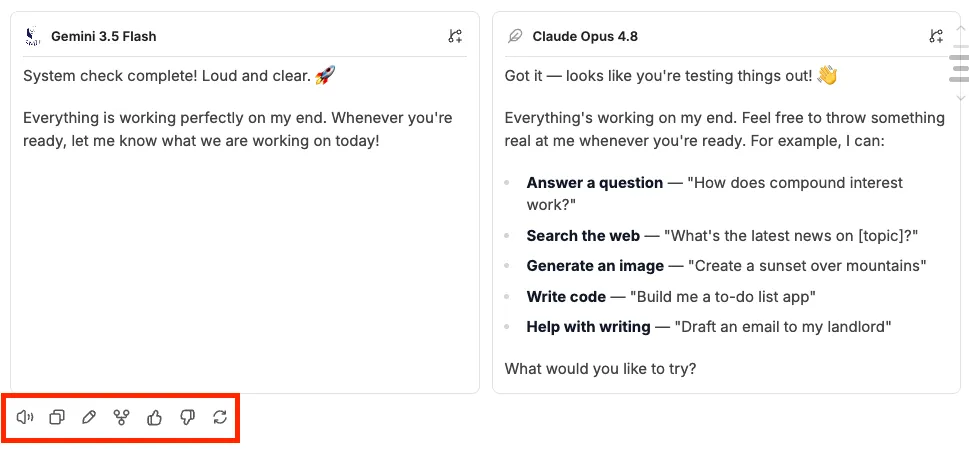This screenshot has width=969, height=449.
Task: Click the bold "Write code" text
Action: (566, 296)
